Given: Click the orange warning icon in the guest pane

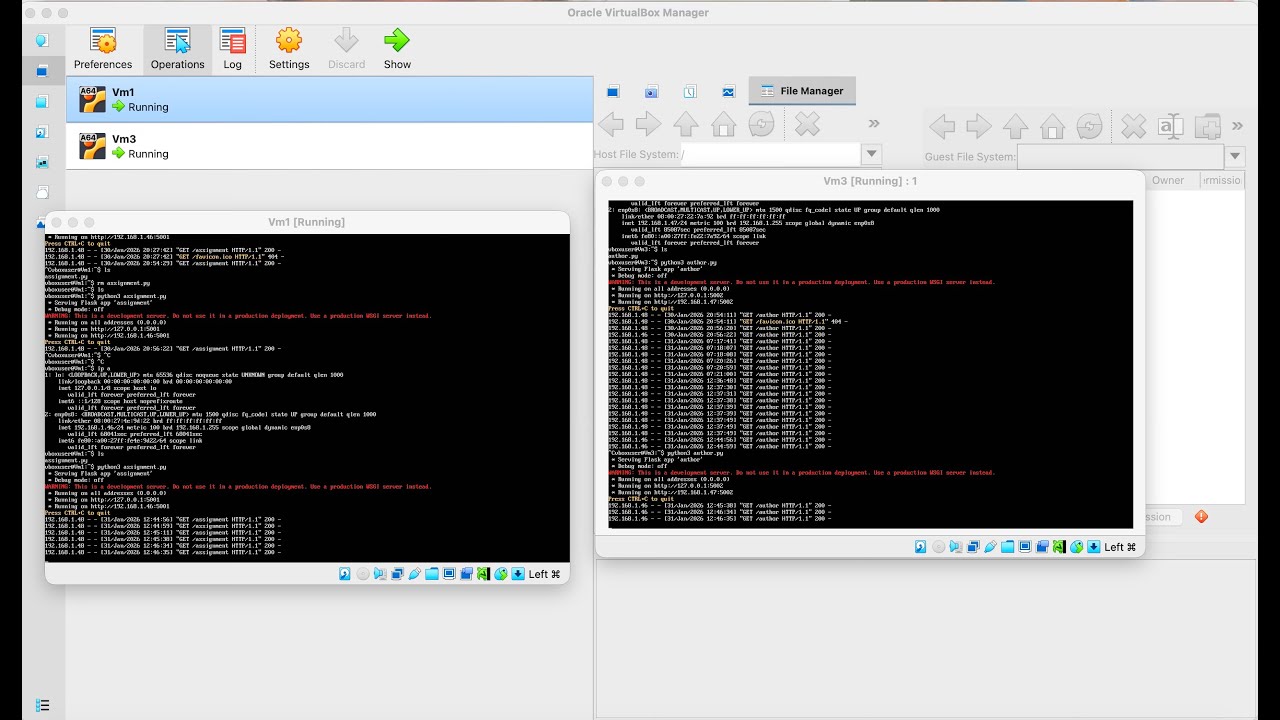Looking at the screenshot, I should click(x=1202, y=517).
